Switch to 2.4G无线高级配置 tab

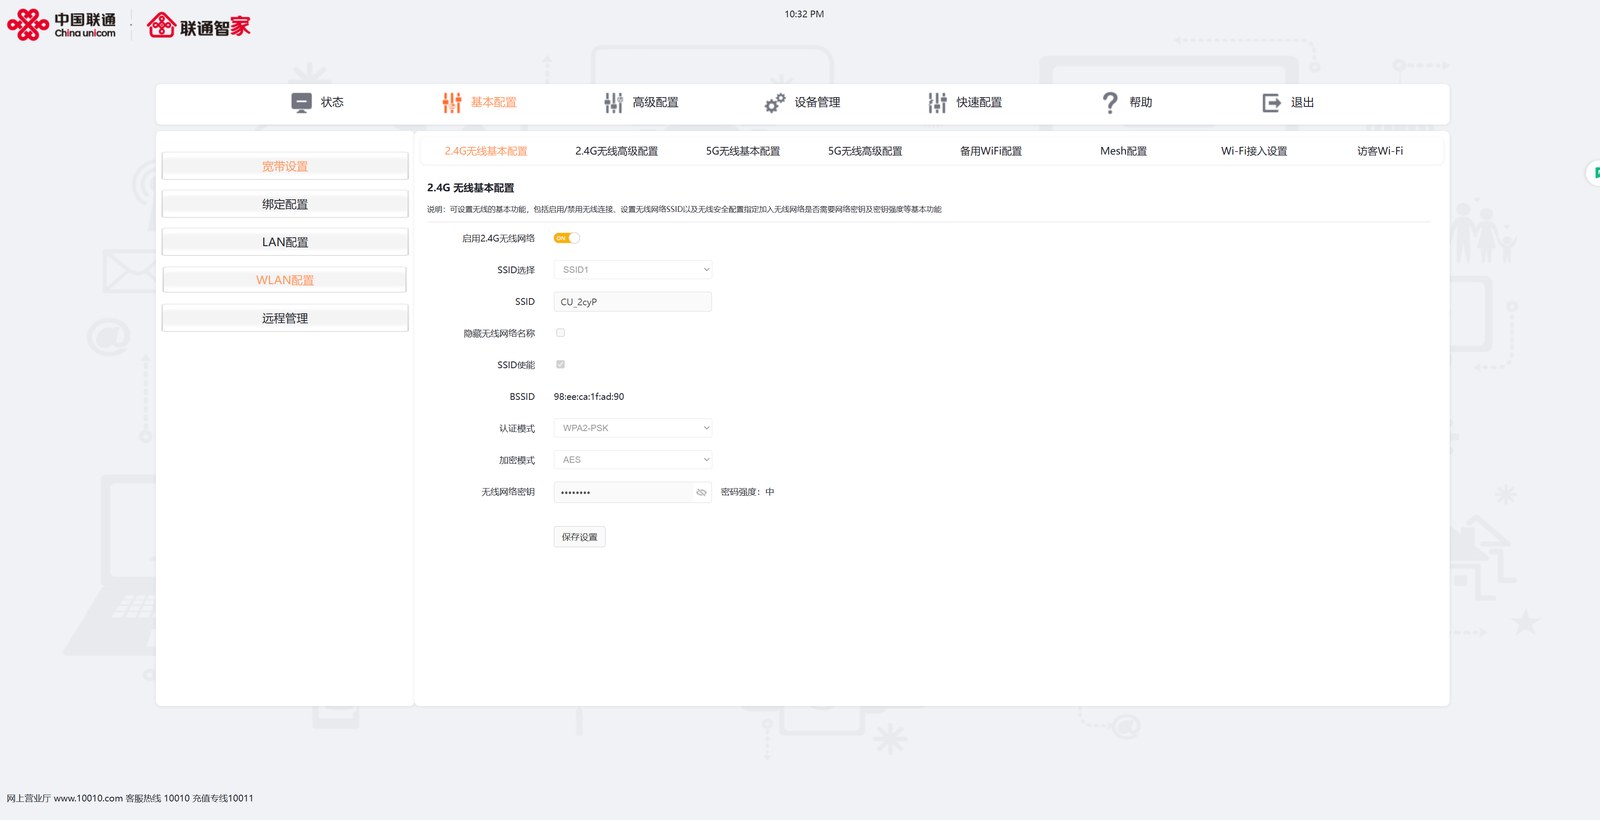pos(616,151)
